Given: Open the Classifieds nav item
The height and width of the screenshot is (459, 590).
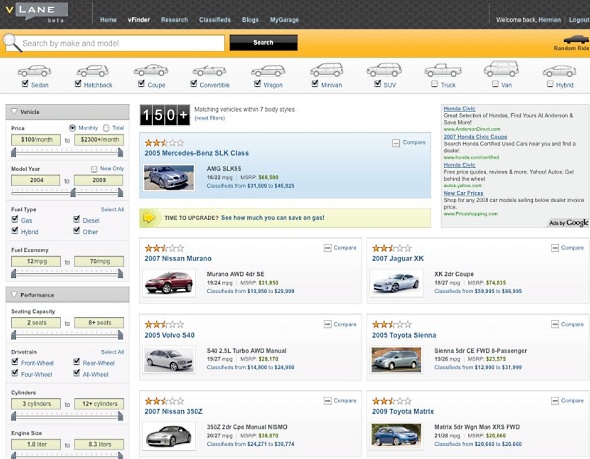Looking at the screenshot, I should click(214, 20).
